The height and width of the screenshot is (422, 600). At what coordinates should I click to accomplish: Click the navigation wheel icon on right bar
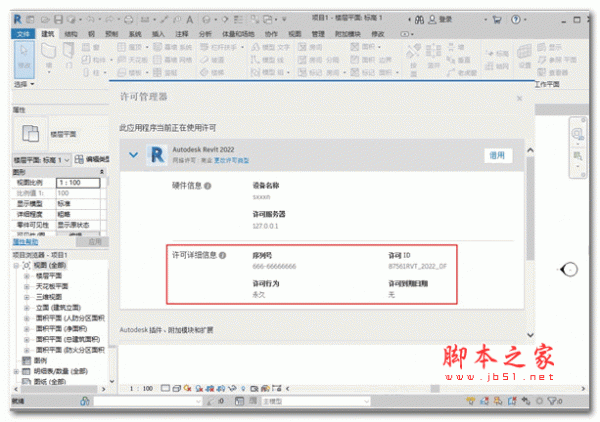(x=577, y=134)
